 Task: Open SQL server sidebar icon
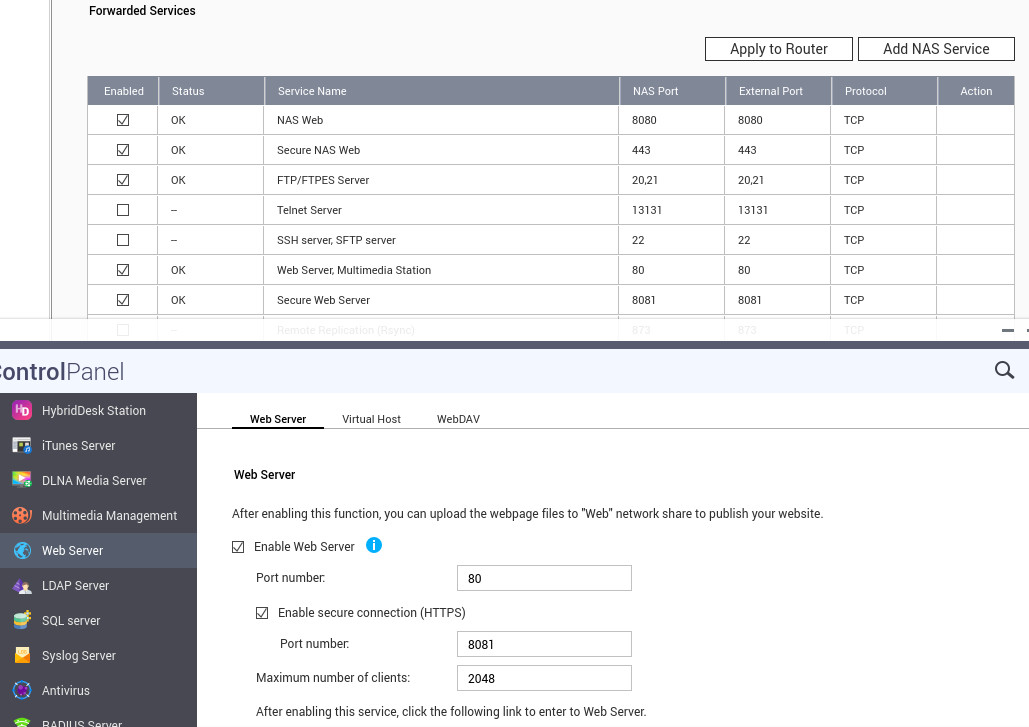pos(22,620)
